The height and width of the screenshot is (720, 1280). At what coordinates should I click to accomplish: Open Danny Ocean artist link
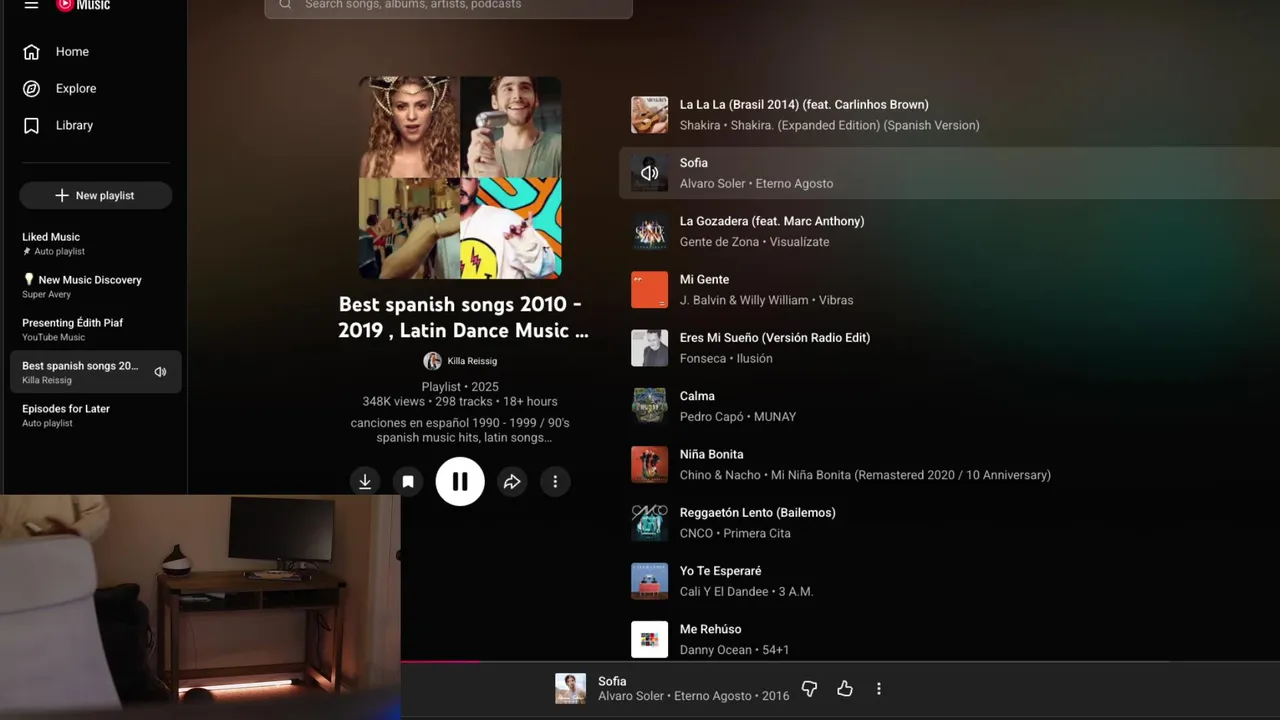pyautogui.click(x=715, y=650)
